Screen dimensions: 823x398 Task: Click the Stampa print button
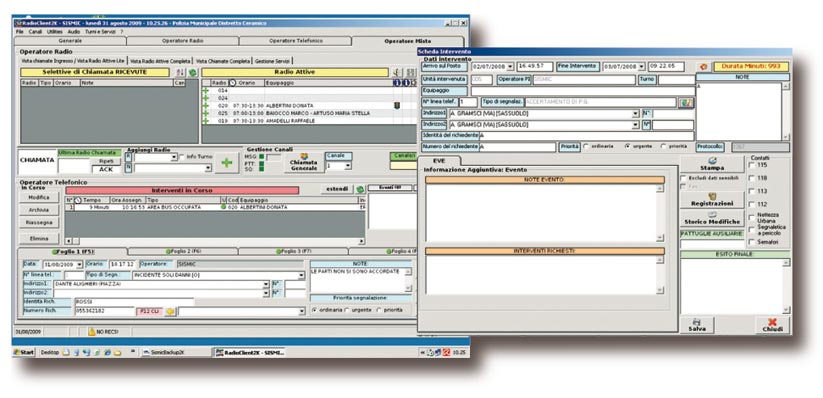[712, 164]
